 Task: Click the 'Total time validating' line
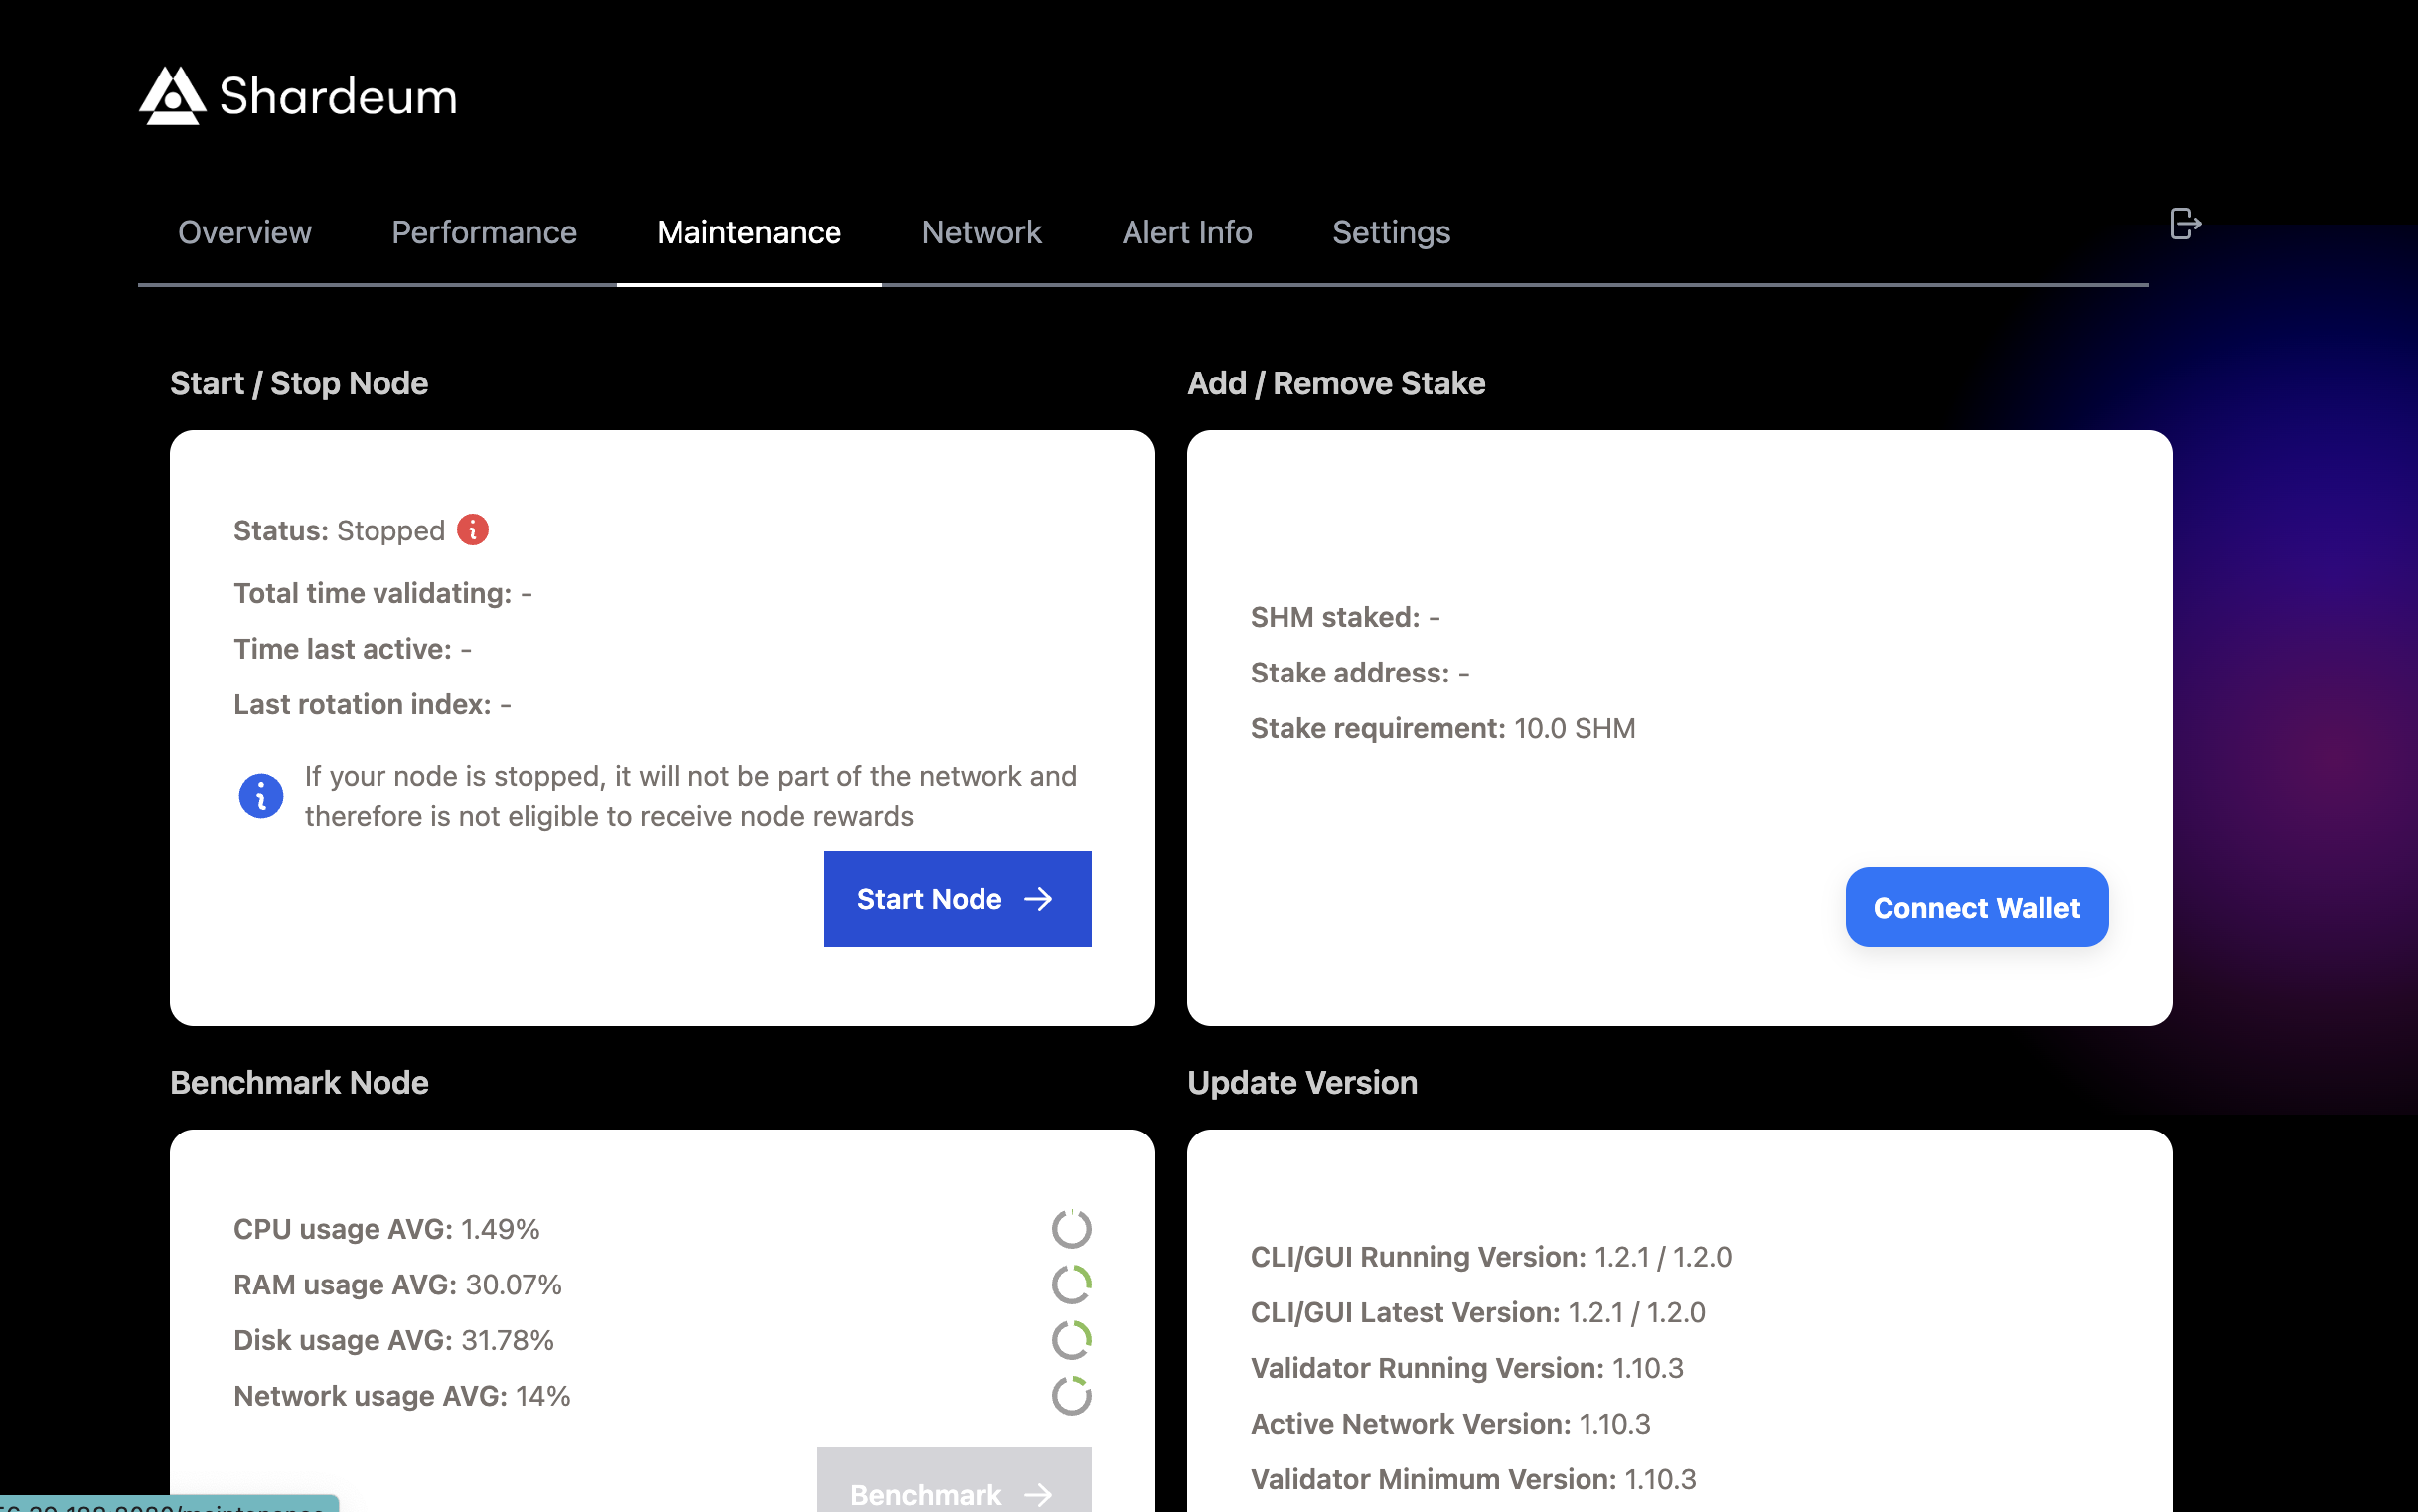[383, 593]
